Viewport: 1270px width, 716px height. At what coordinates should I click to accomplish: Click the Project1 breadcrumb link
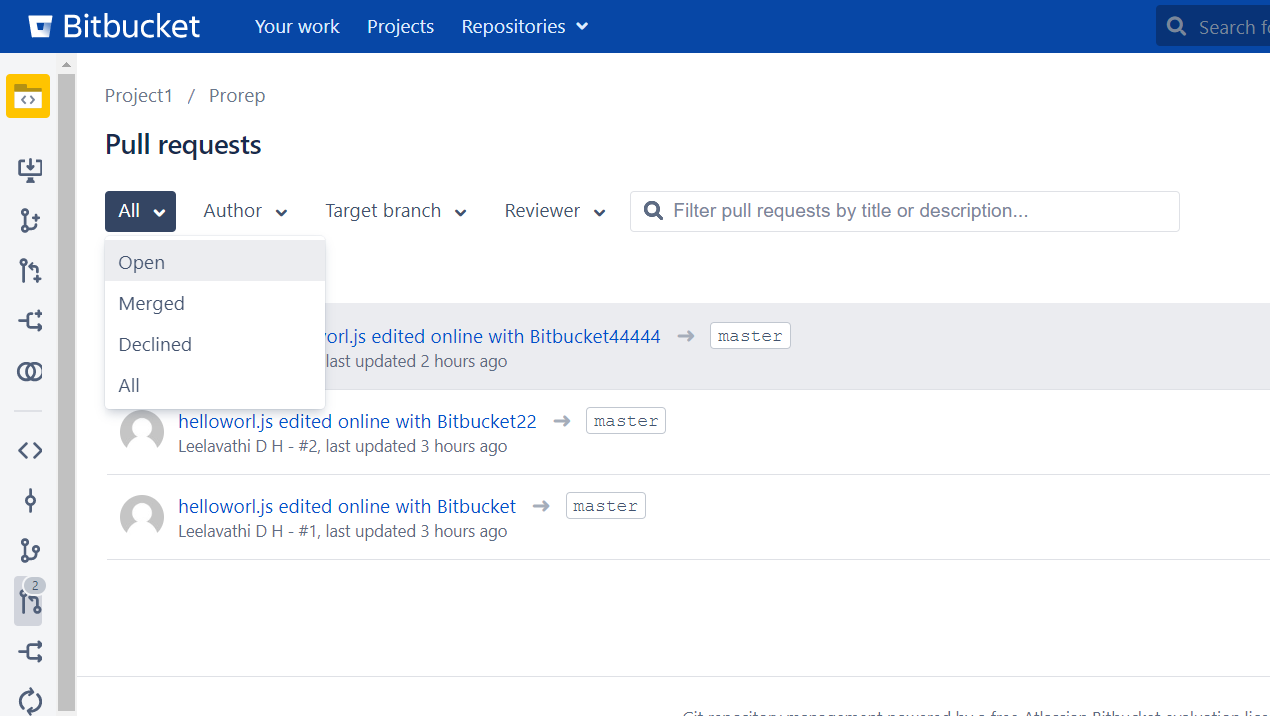tap(139, 96)
